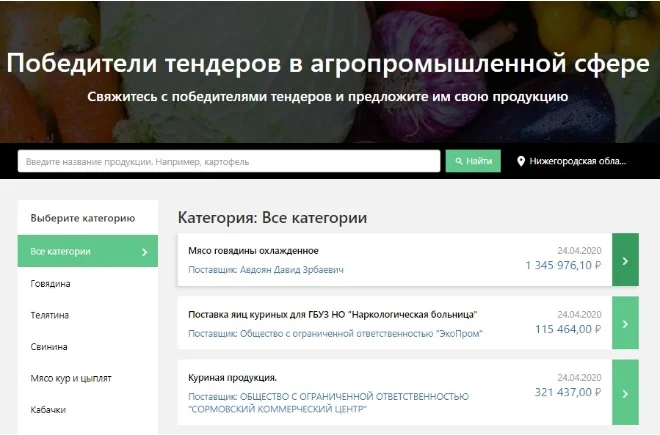660x435 pixels.
Task: Click the price 321 437,00 ₽
Action: [x=568, y=392]
